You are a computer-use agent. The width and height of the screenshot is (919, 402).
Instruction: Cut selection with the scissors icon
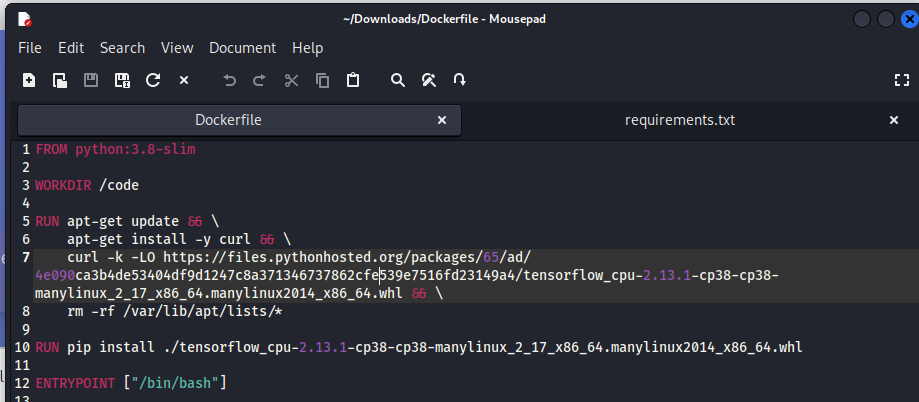pyautogui.click(x=291, y=80)
